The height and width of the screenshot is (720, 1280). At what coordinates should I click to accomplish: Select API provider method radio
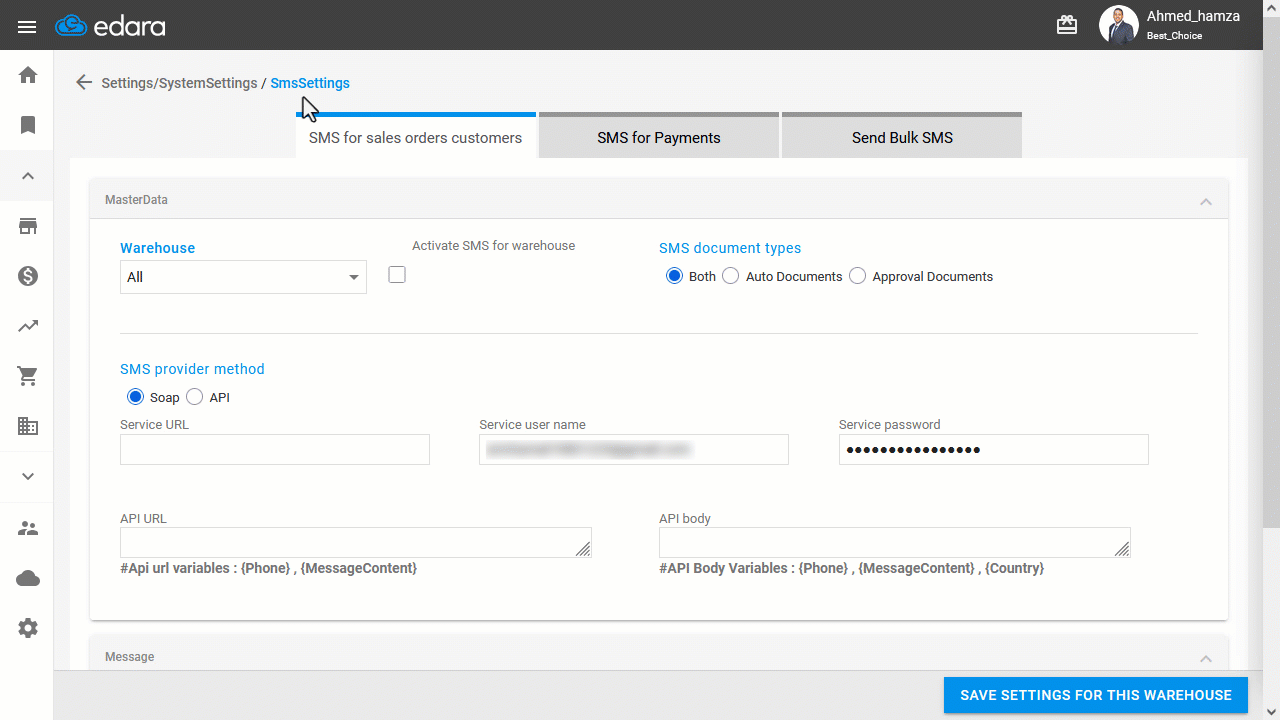[195, 397]
